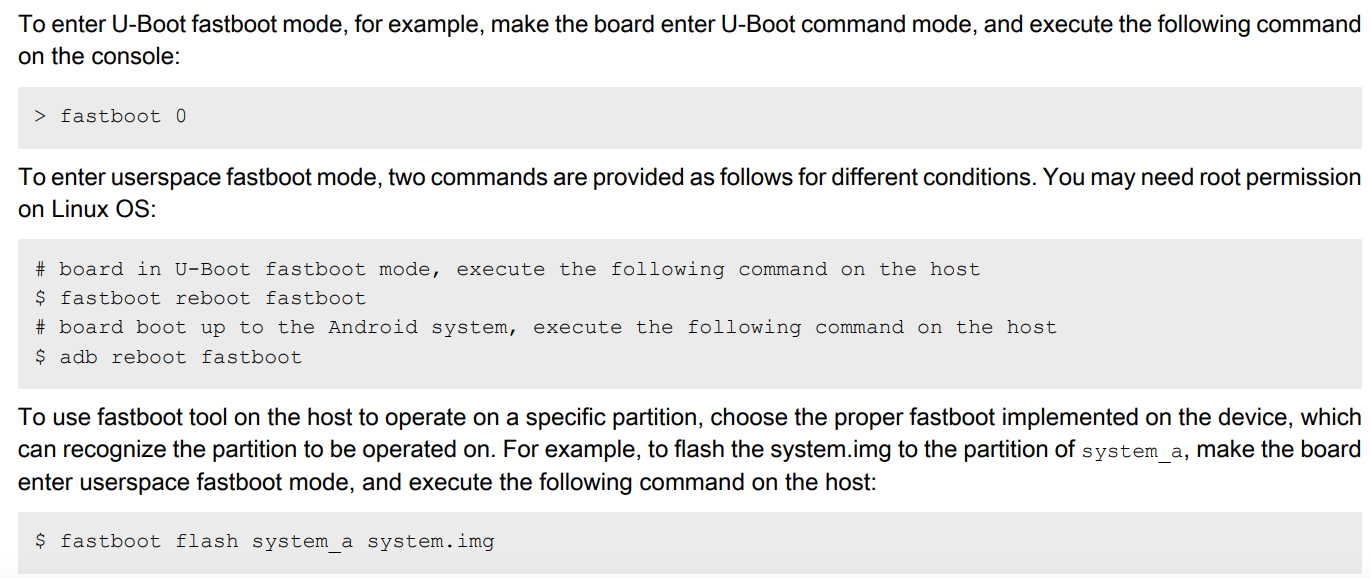Click the text 'on the console:'

[x=99, y=57]
